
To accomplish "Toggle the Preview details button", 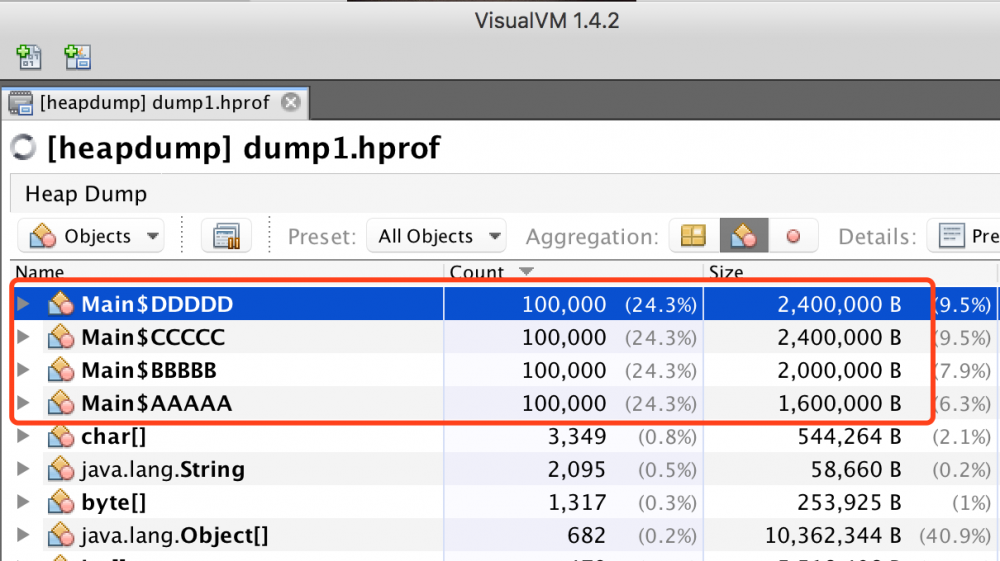I will (964, 236).
